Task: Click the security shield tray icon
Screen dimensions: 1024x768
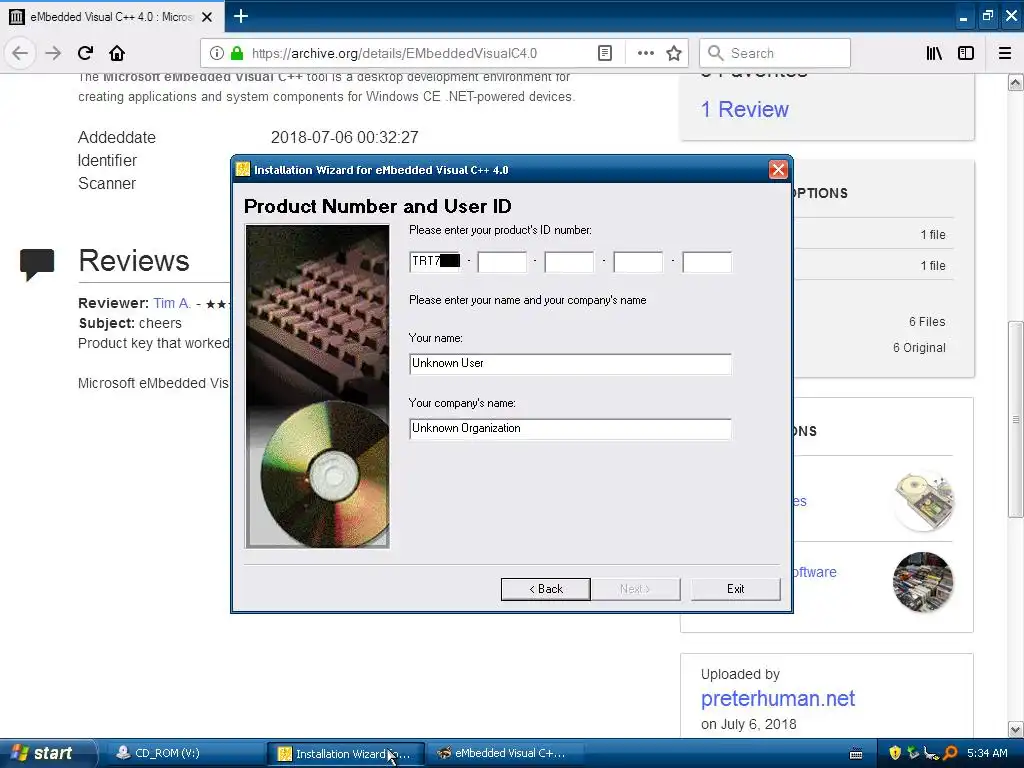Action: [895, 753]
